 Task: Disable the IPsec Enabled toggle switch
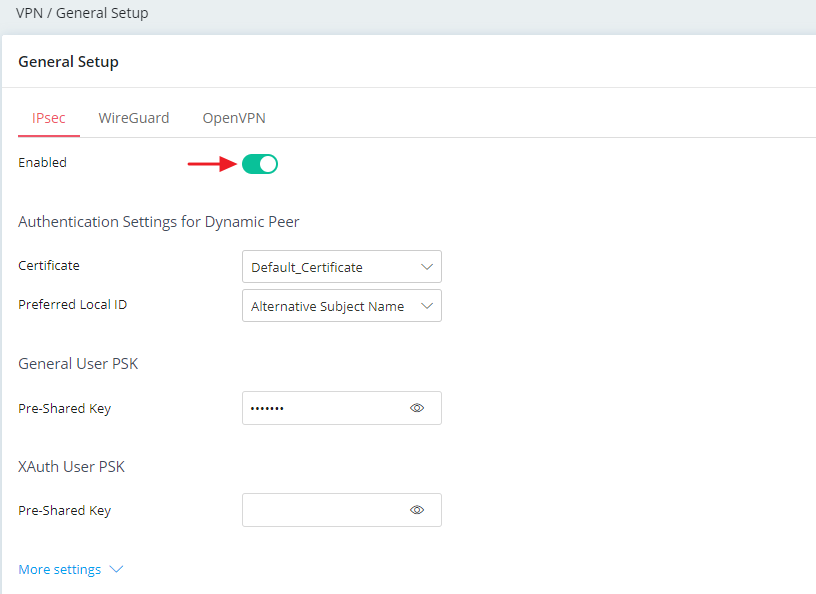(260, 164)
